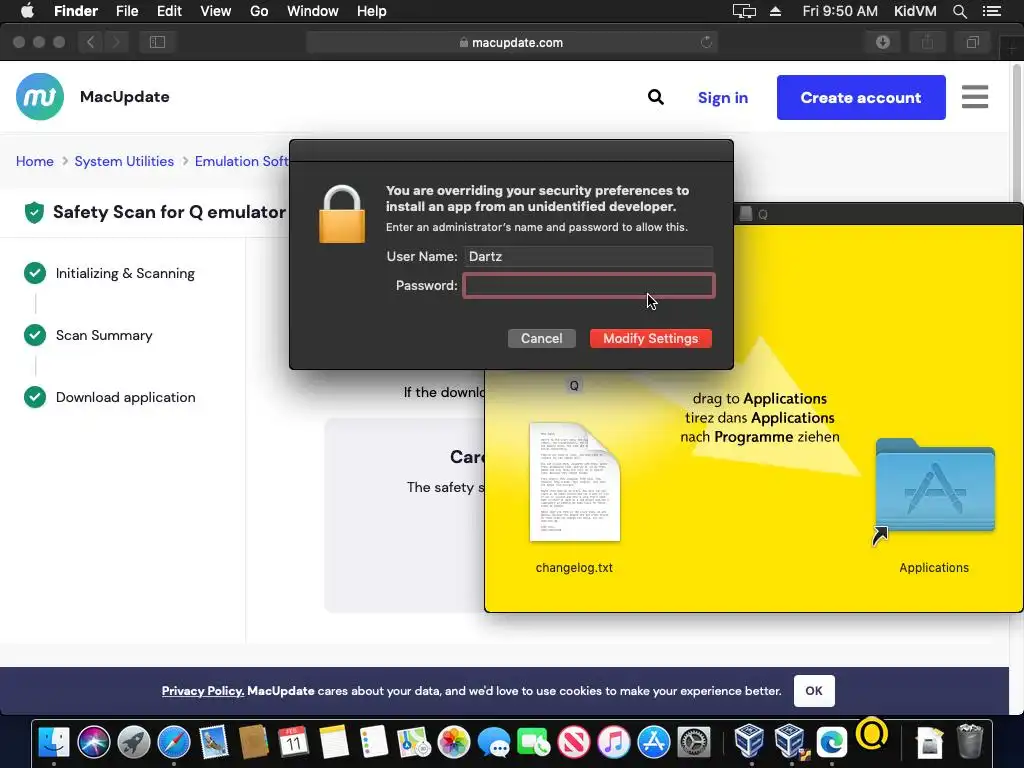Open the View menu
Screen dimensions: 1024x768
point(216,11)
